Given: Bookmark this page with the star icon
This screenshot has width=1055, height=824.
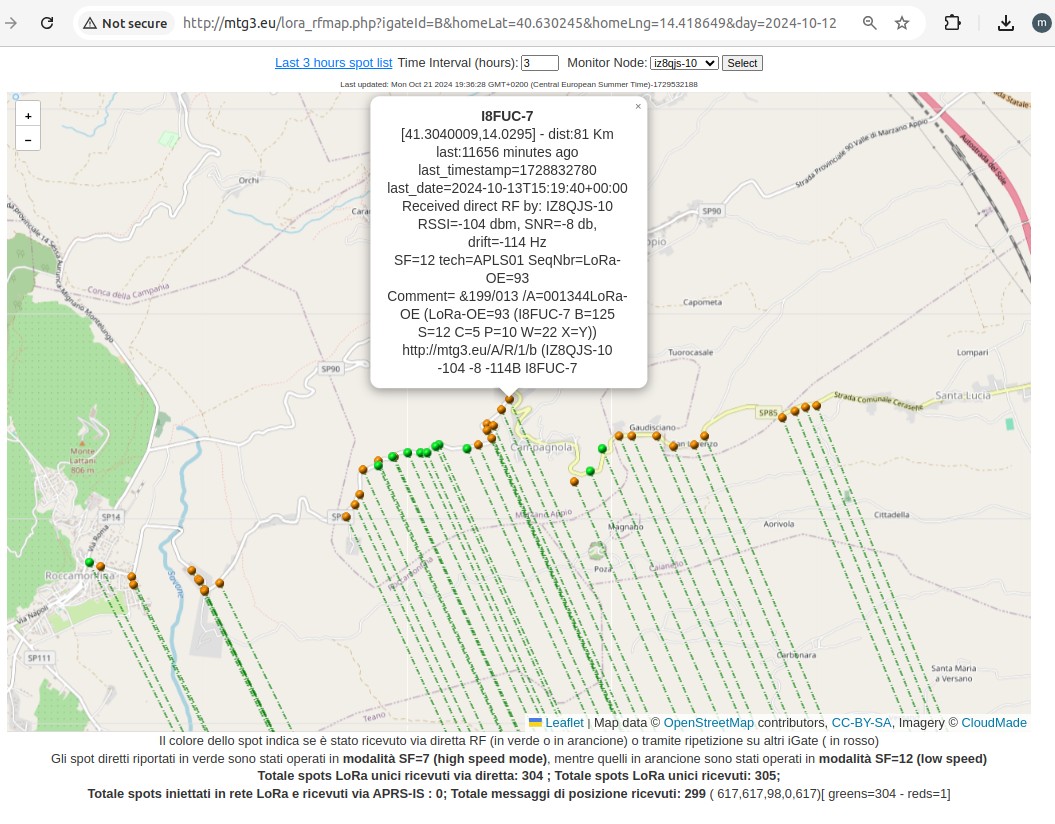Looking at the screenshot, I should (902, 23).
